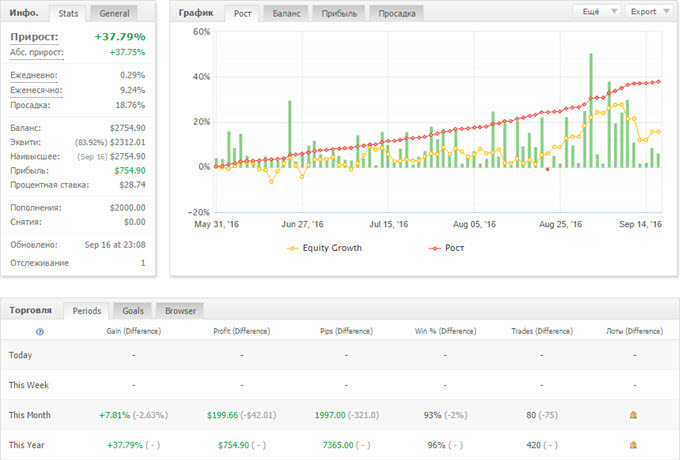Click the +37.75% absolute gain value
This screenshot has width=680, height=460.
coord(127,52)
